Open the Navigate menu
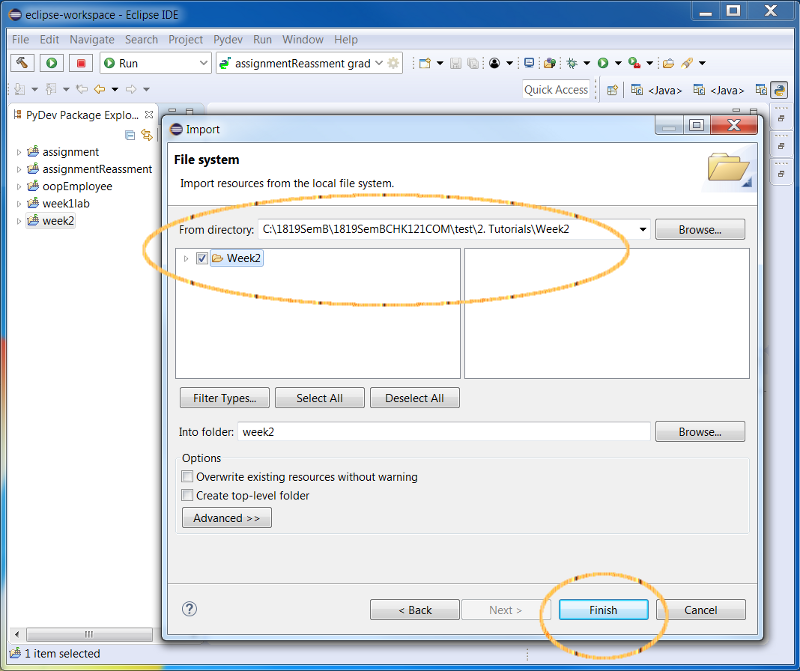The image size is (800, 671). pyautogui.click(x=92, y=40)
